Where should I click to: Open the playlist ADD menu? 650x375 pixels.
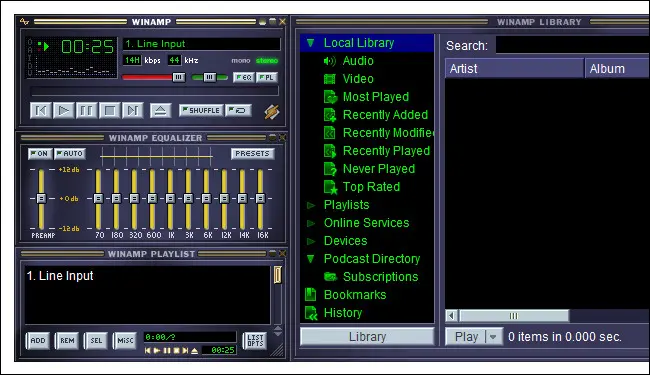(38, 341)
